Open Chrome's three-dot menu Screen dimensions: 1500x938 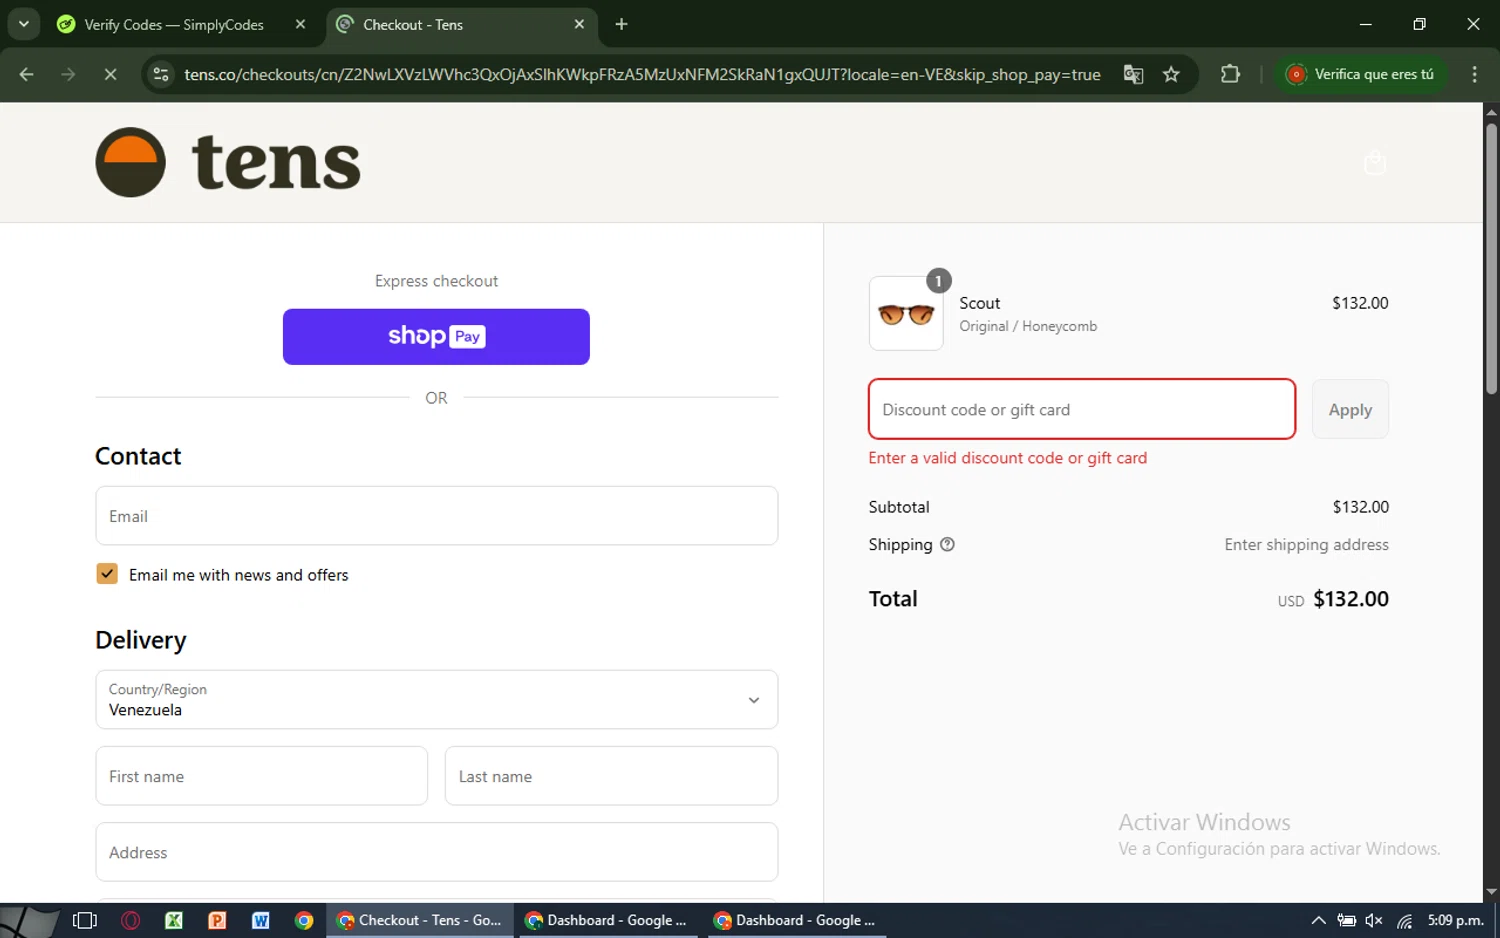pyautogui.click(x=1474, y=75)
